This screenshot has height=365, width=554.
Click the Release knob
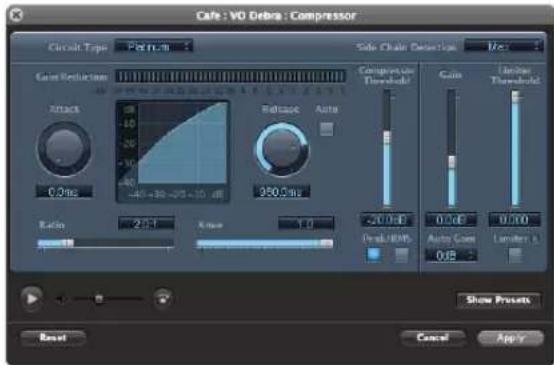(282, 149)
